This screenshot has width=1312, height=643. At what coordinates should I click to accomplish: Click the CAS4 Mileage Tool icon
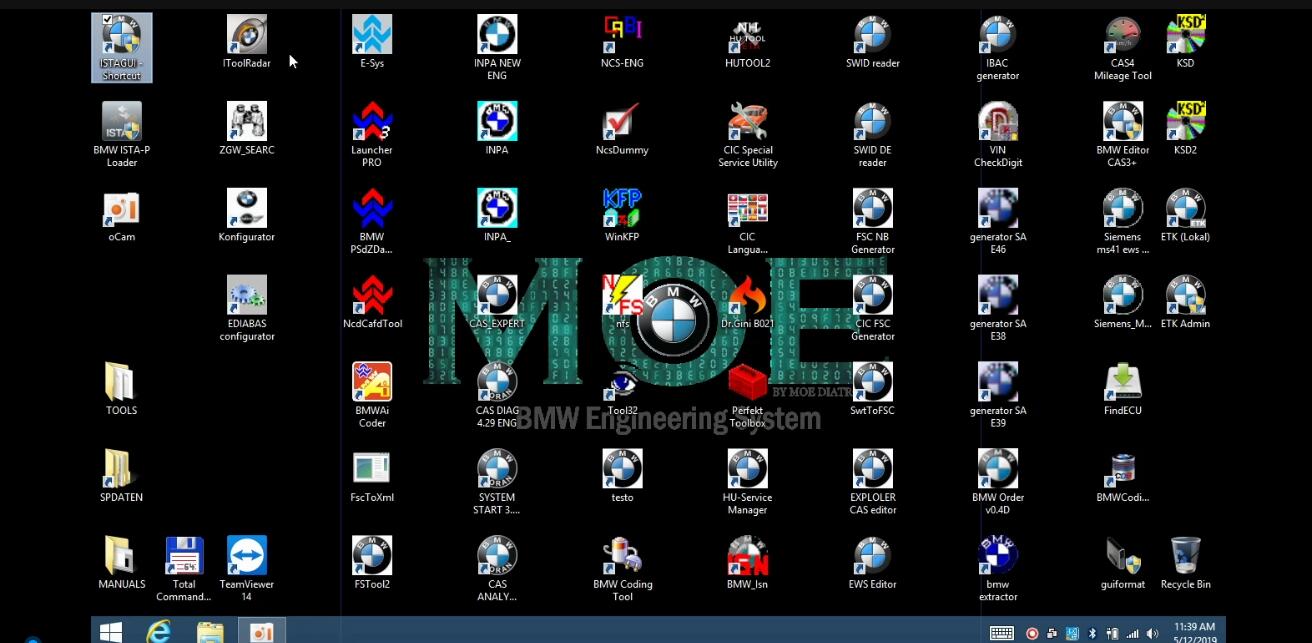click(1122, 36)
